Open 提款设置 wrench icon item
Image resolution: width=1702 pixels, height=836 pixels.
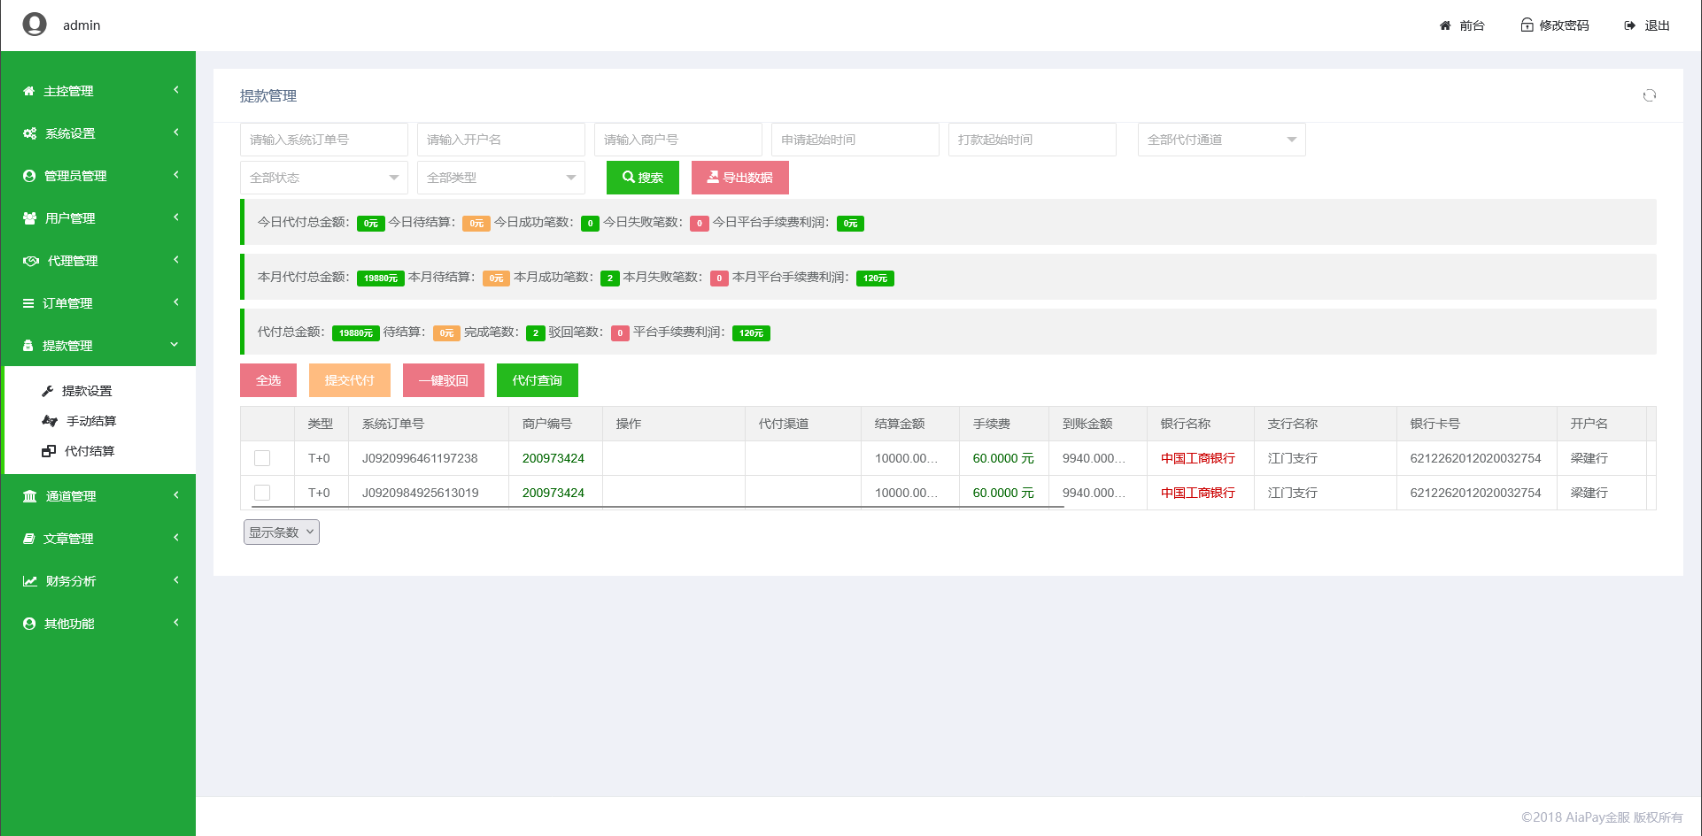(47, 391)
